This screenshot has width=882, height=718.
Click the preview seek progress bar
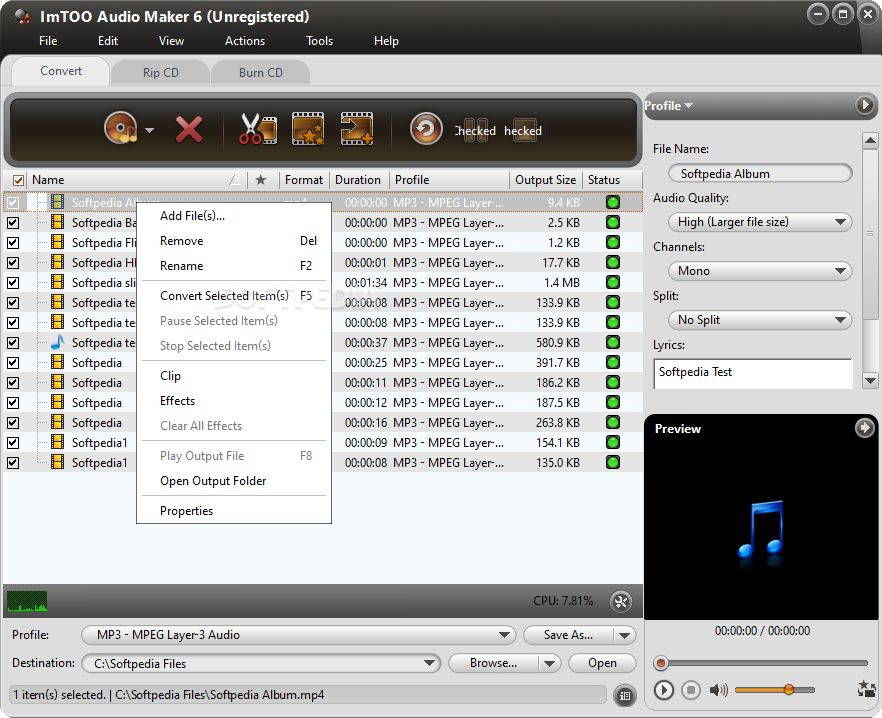[760, 663]
